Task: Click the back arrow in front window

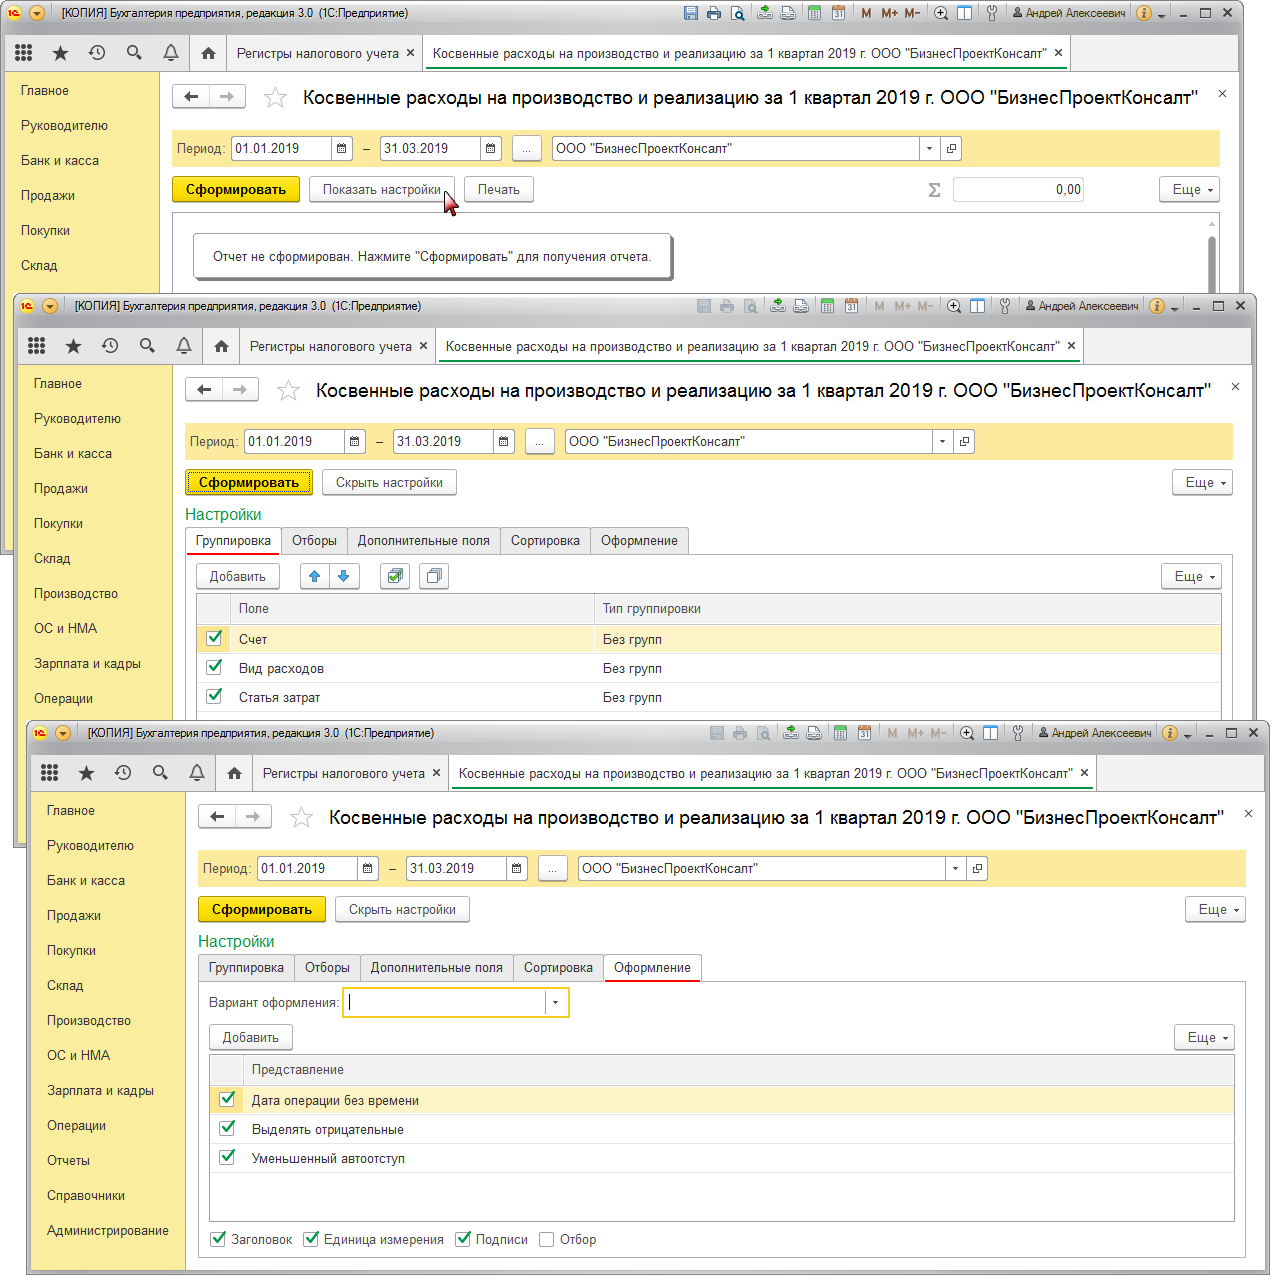Action: (217, 817)
